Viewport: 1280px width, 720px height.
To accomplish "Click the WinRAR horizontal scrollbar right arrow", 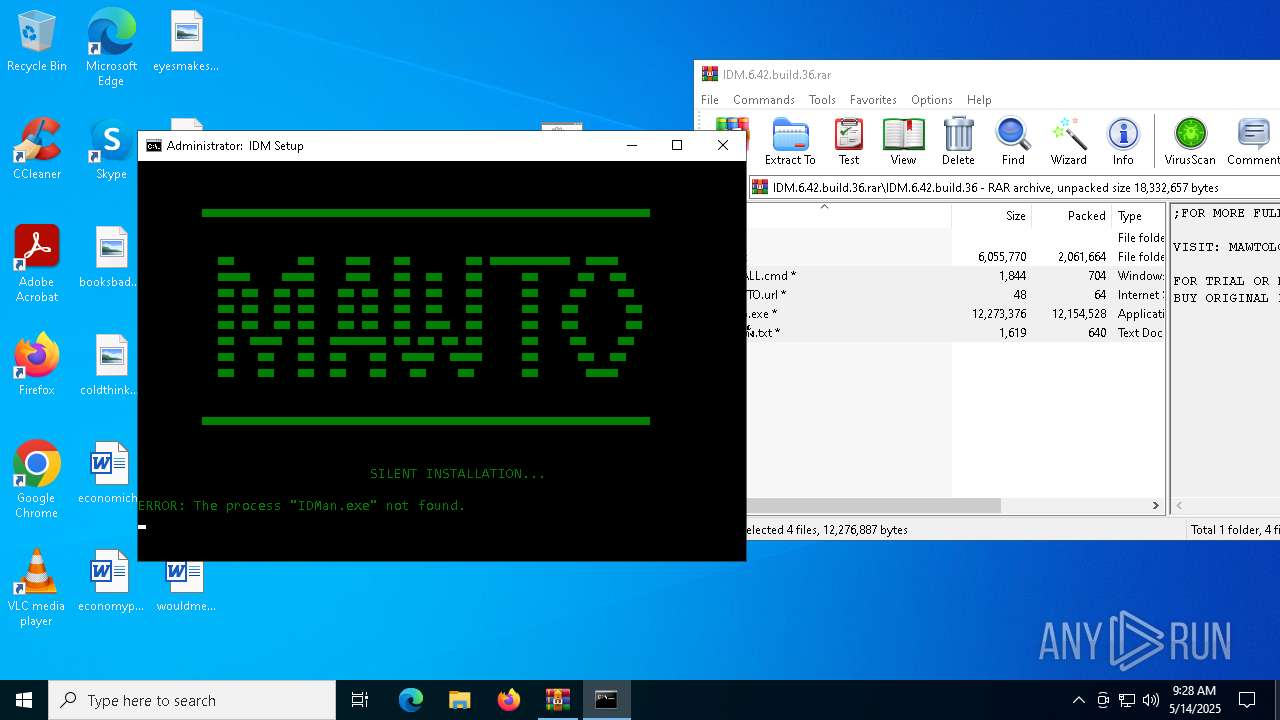I will coord(1156,506).
